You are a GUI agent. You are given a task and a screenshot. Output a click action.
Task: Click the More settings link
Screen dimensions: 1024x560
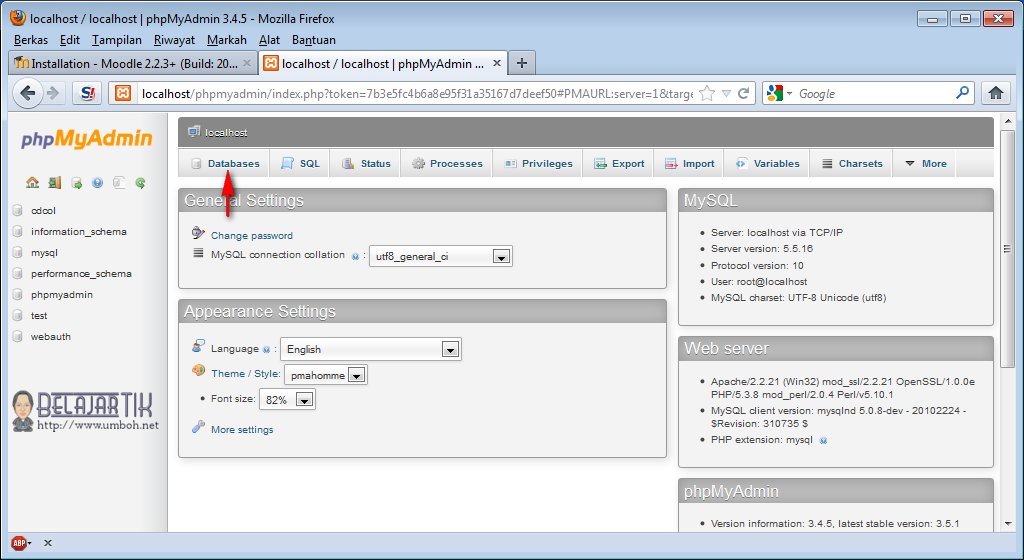(x=242, y=429)
